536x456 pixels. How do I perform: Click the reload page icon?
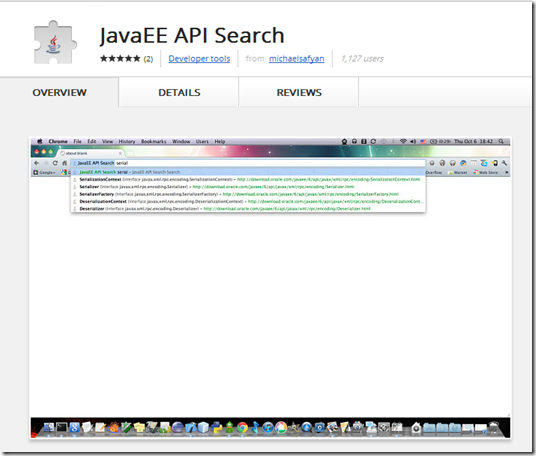(55, 163)
